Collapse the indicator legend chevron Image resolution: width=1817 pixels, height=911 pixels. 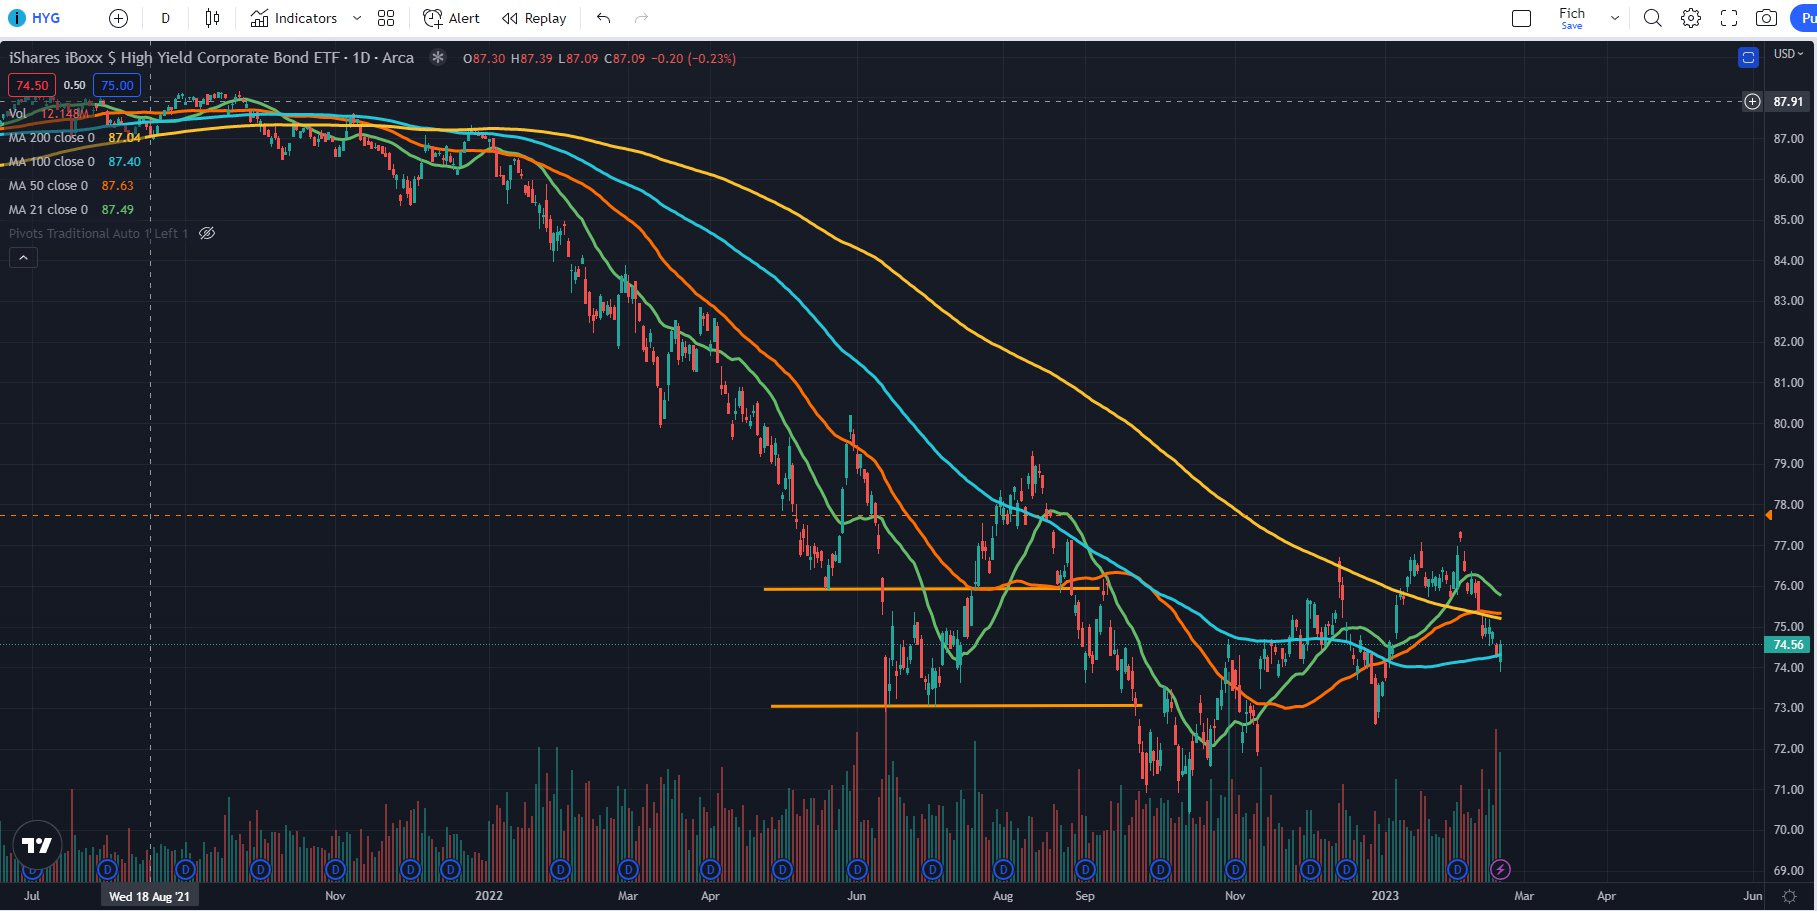(x=23, y=258)
